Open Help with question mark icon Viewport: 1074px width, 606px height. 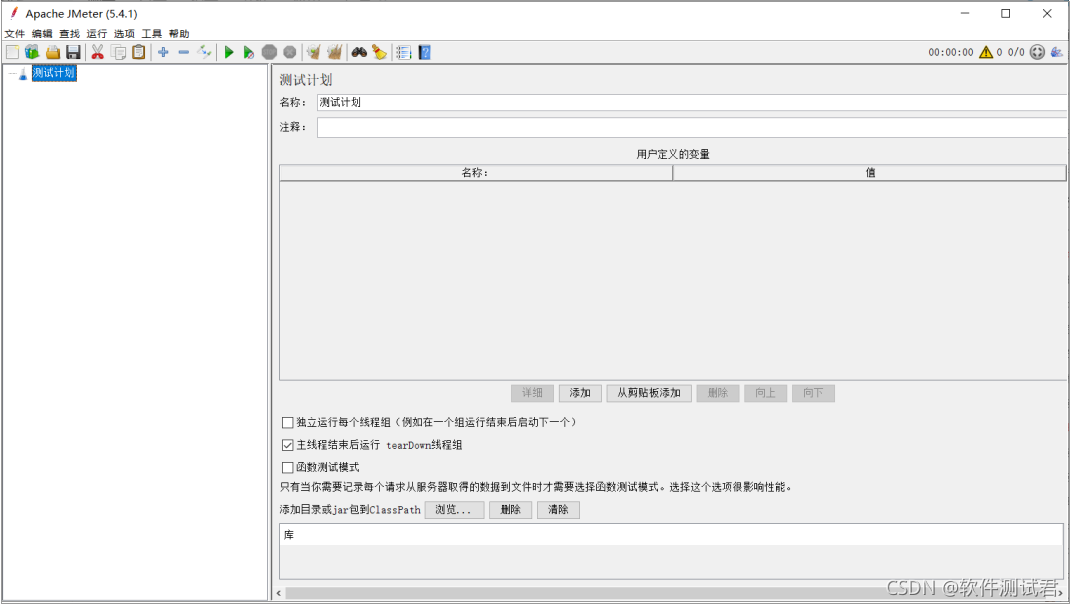(425, 52)
